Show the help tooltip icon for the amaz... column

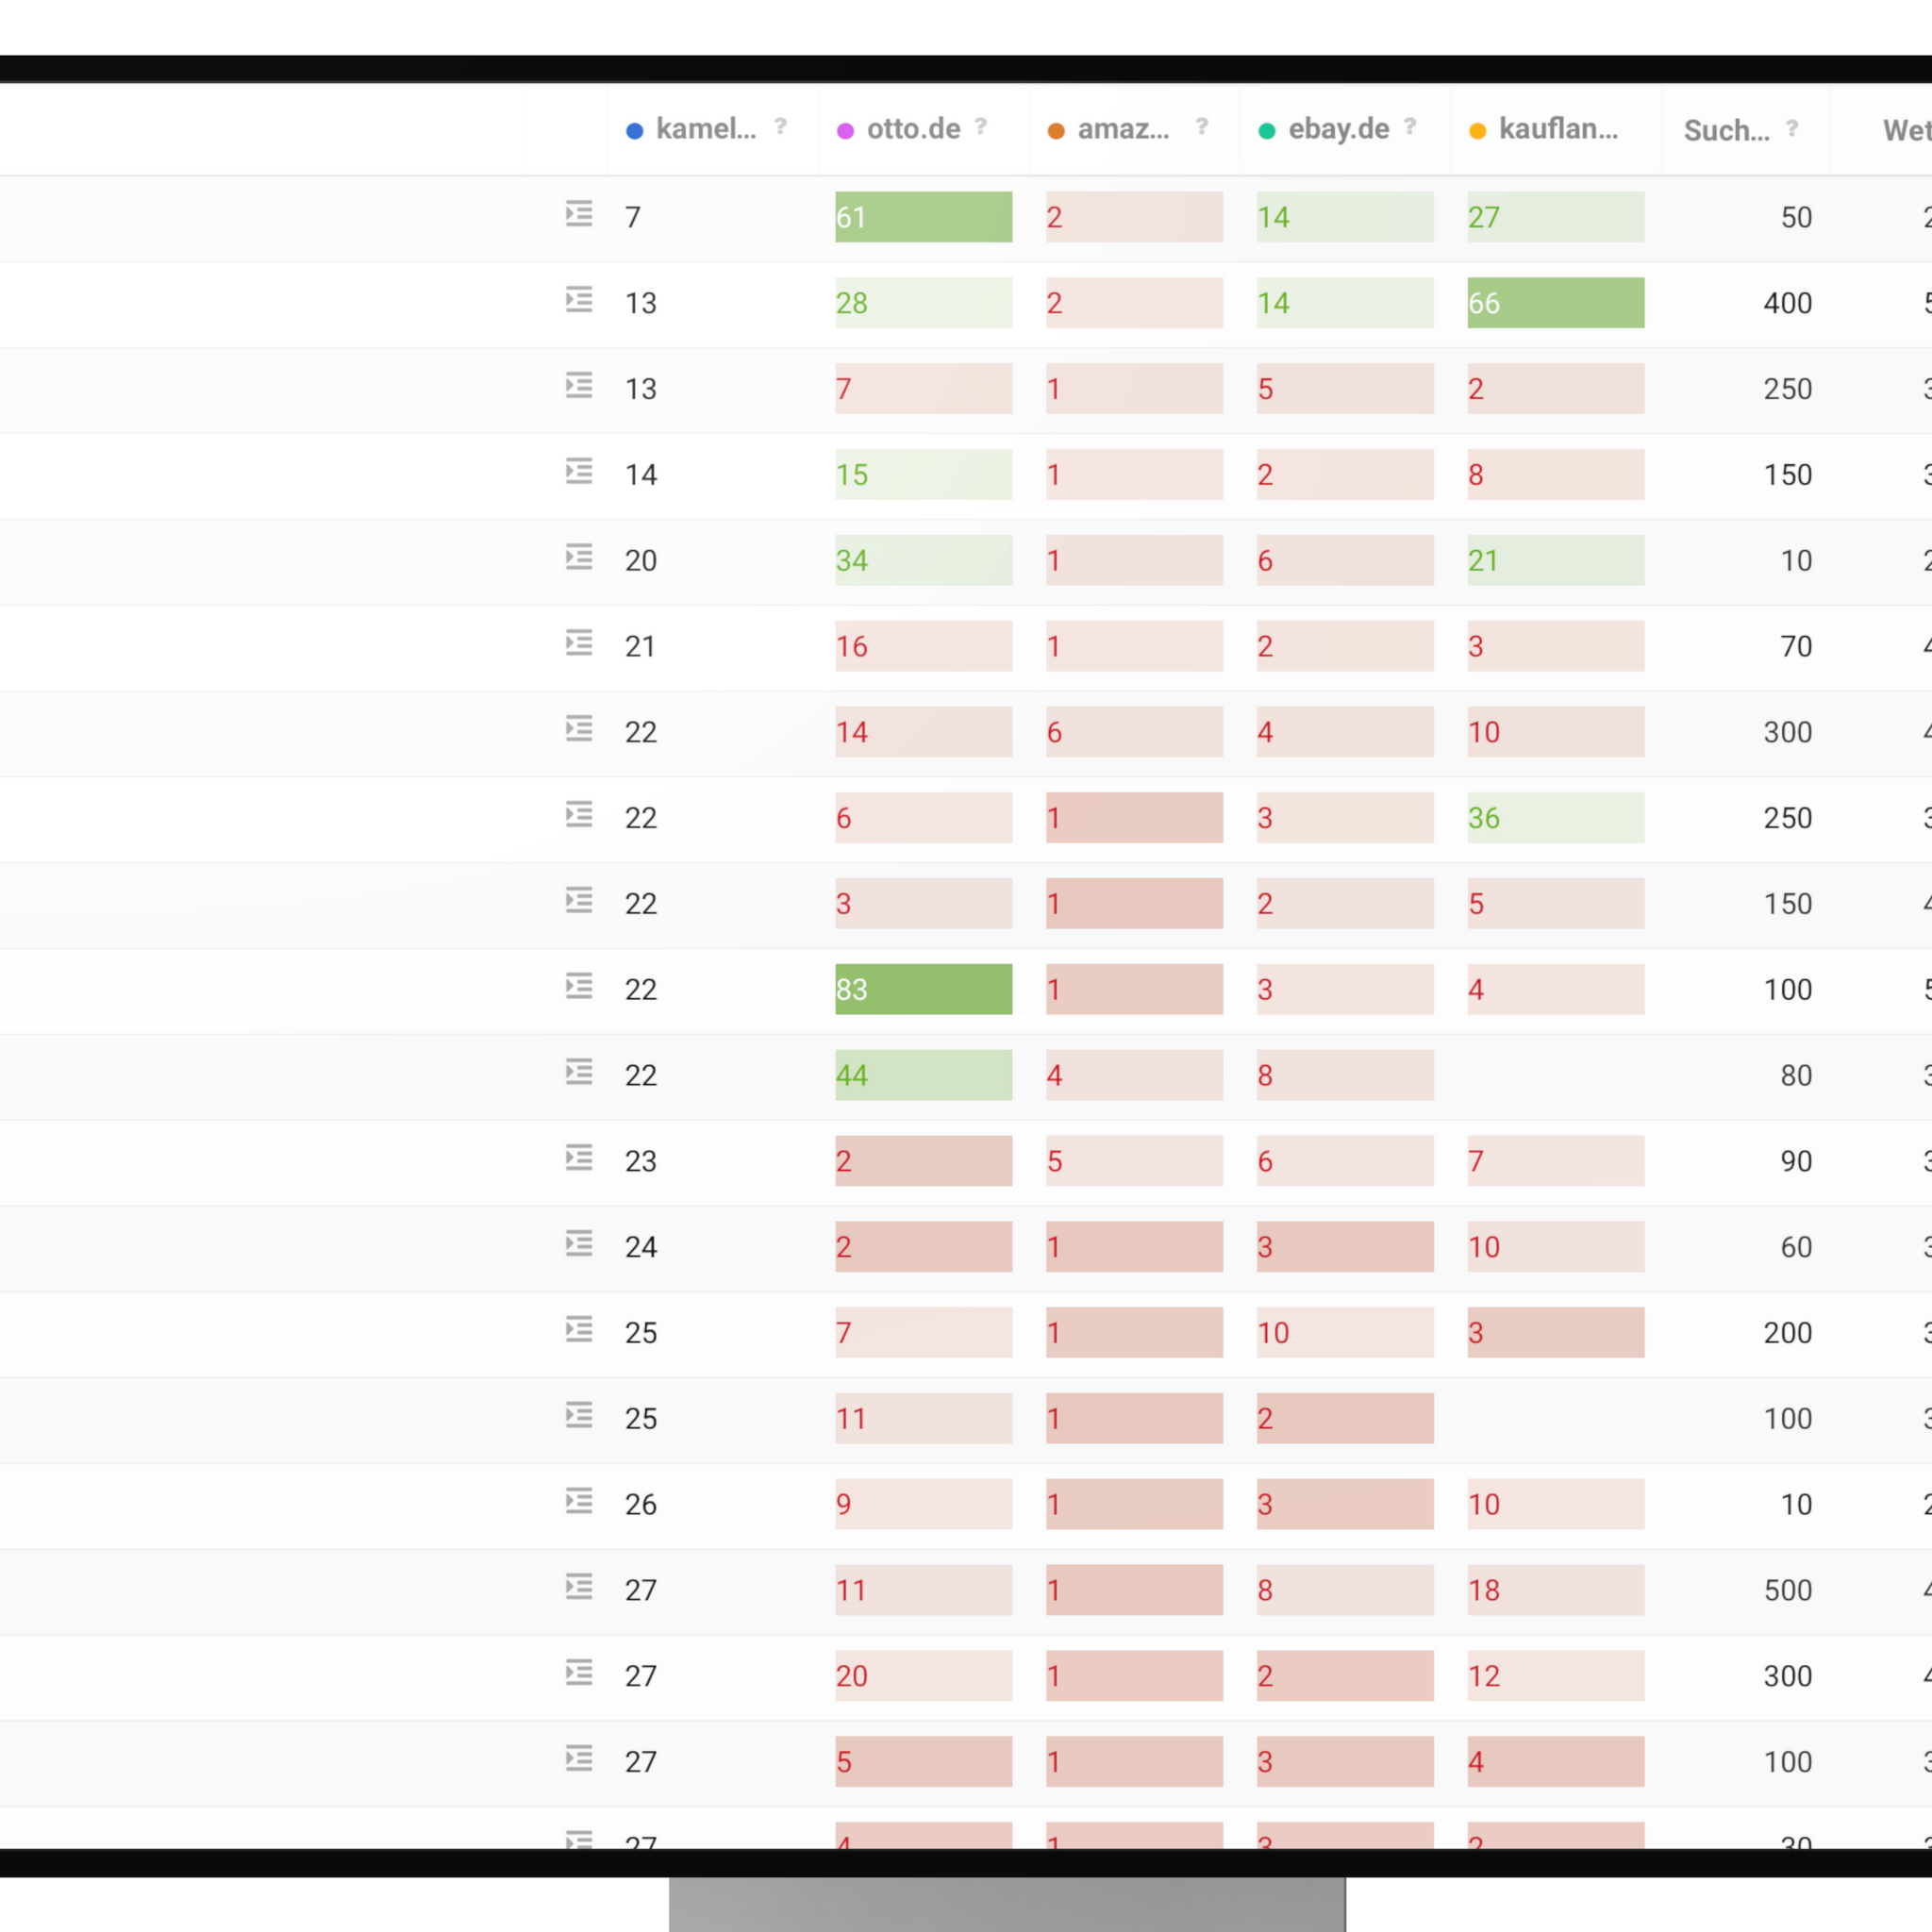(x=1202, y=127)
